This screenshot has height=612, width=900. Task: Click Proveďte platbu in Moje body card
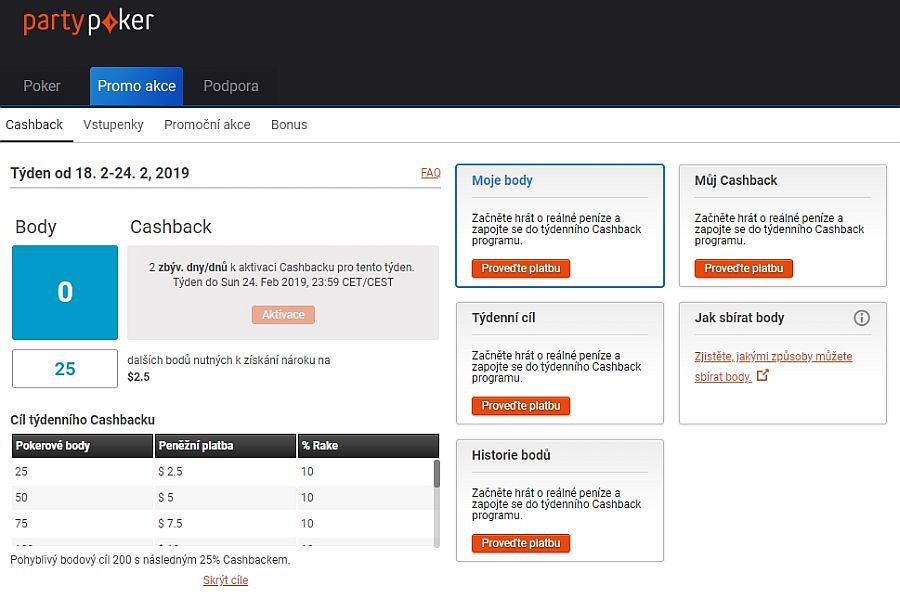click(x=520, y=269)
